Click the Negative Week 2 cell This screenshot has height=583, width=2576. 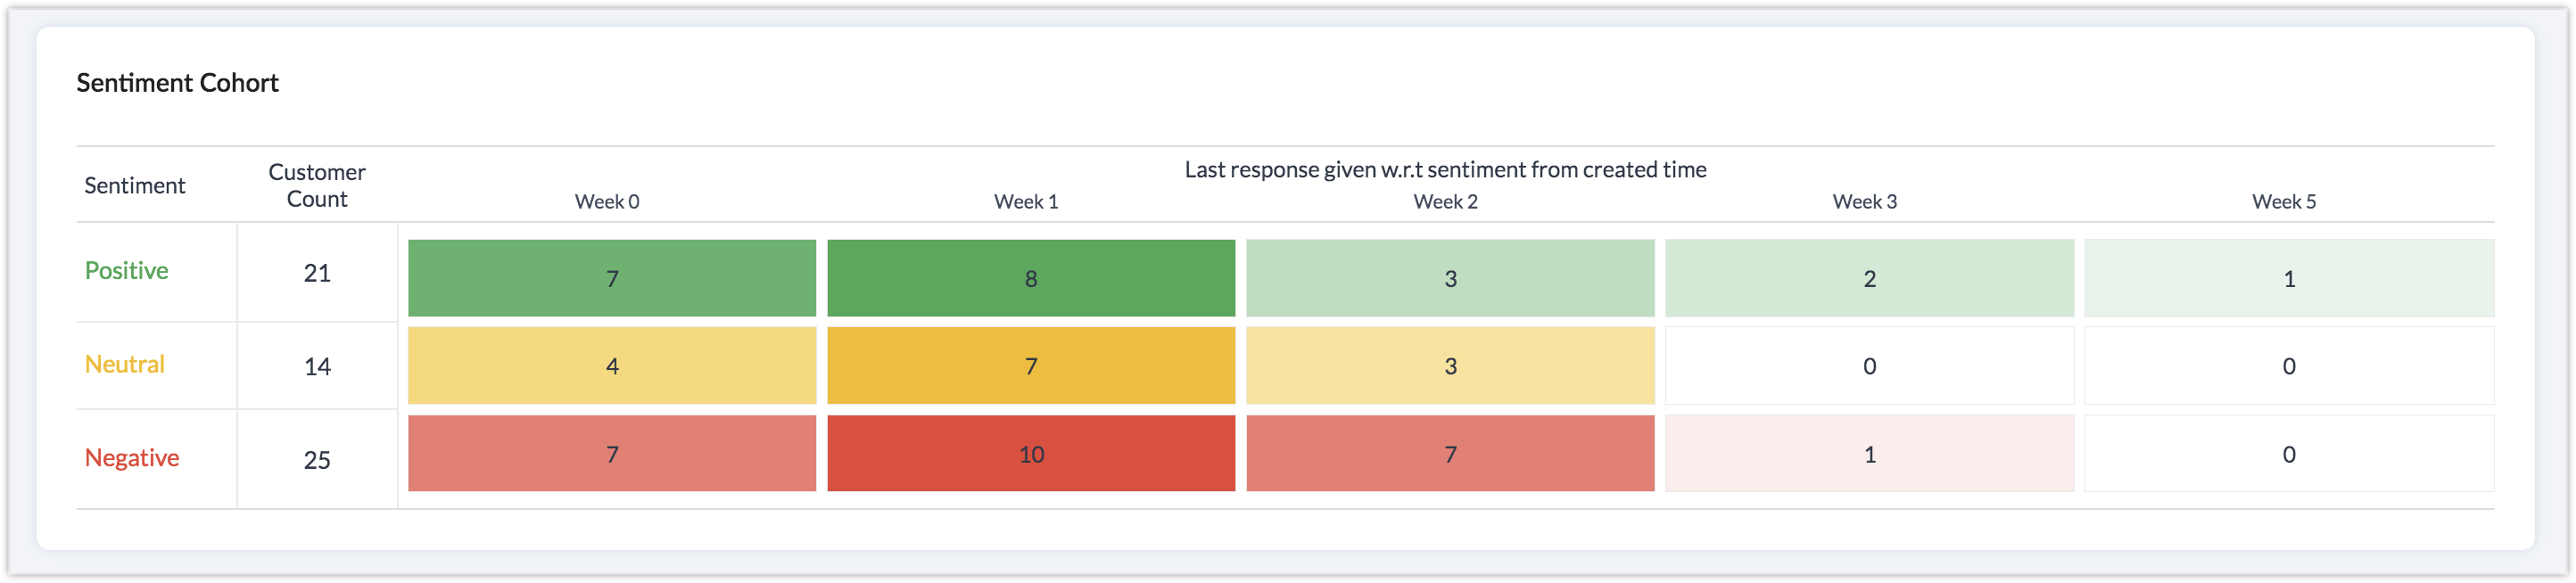tap(1450, 454)
